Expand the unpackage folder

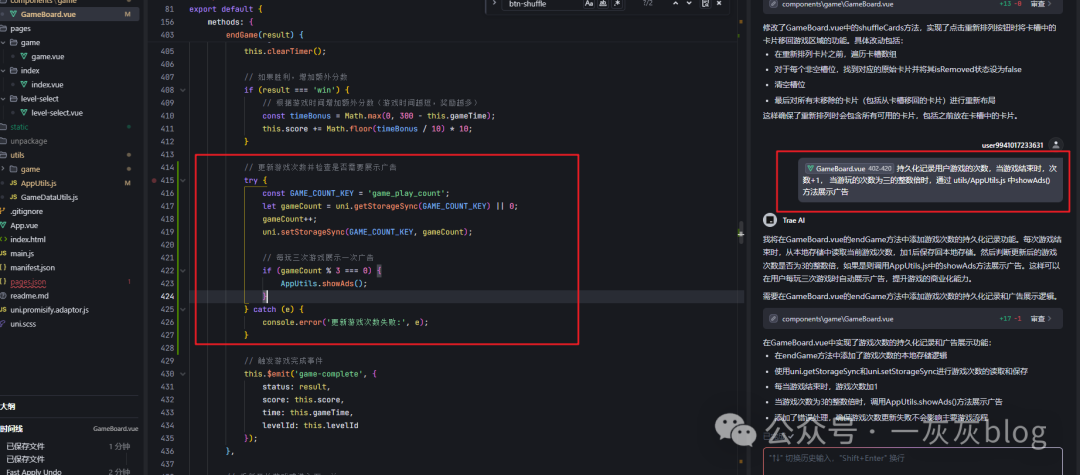coord(28,141)
